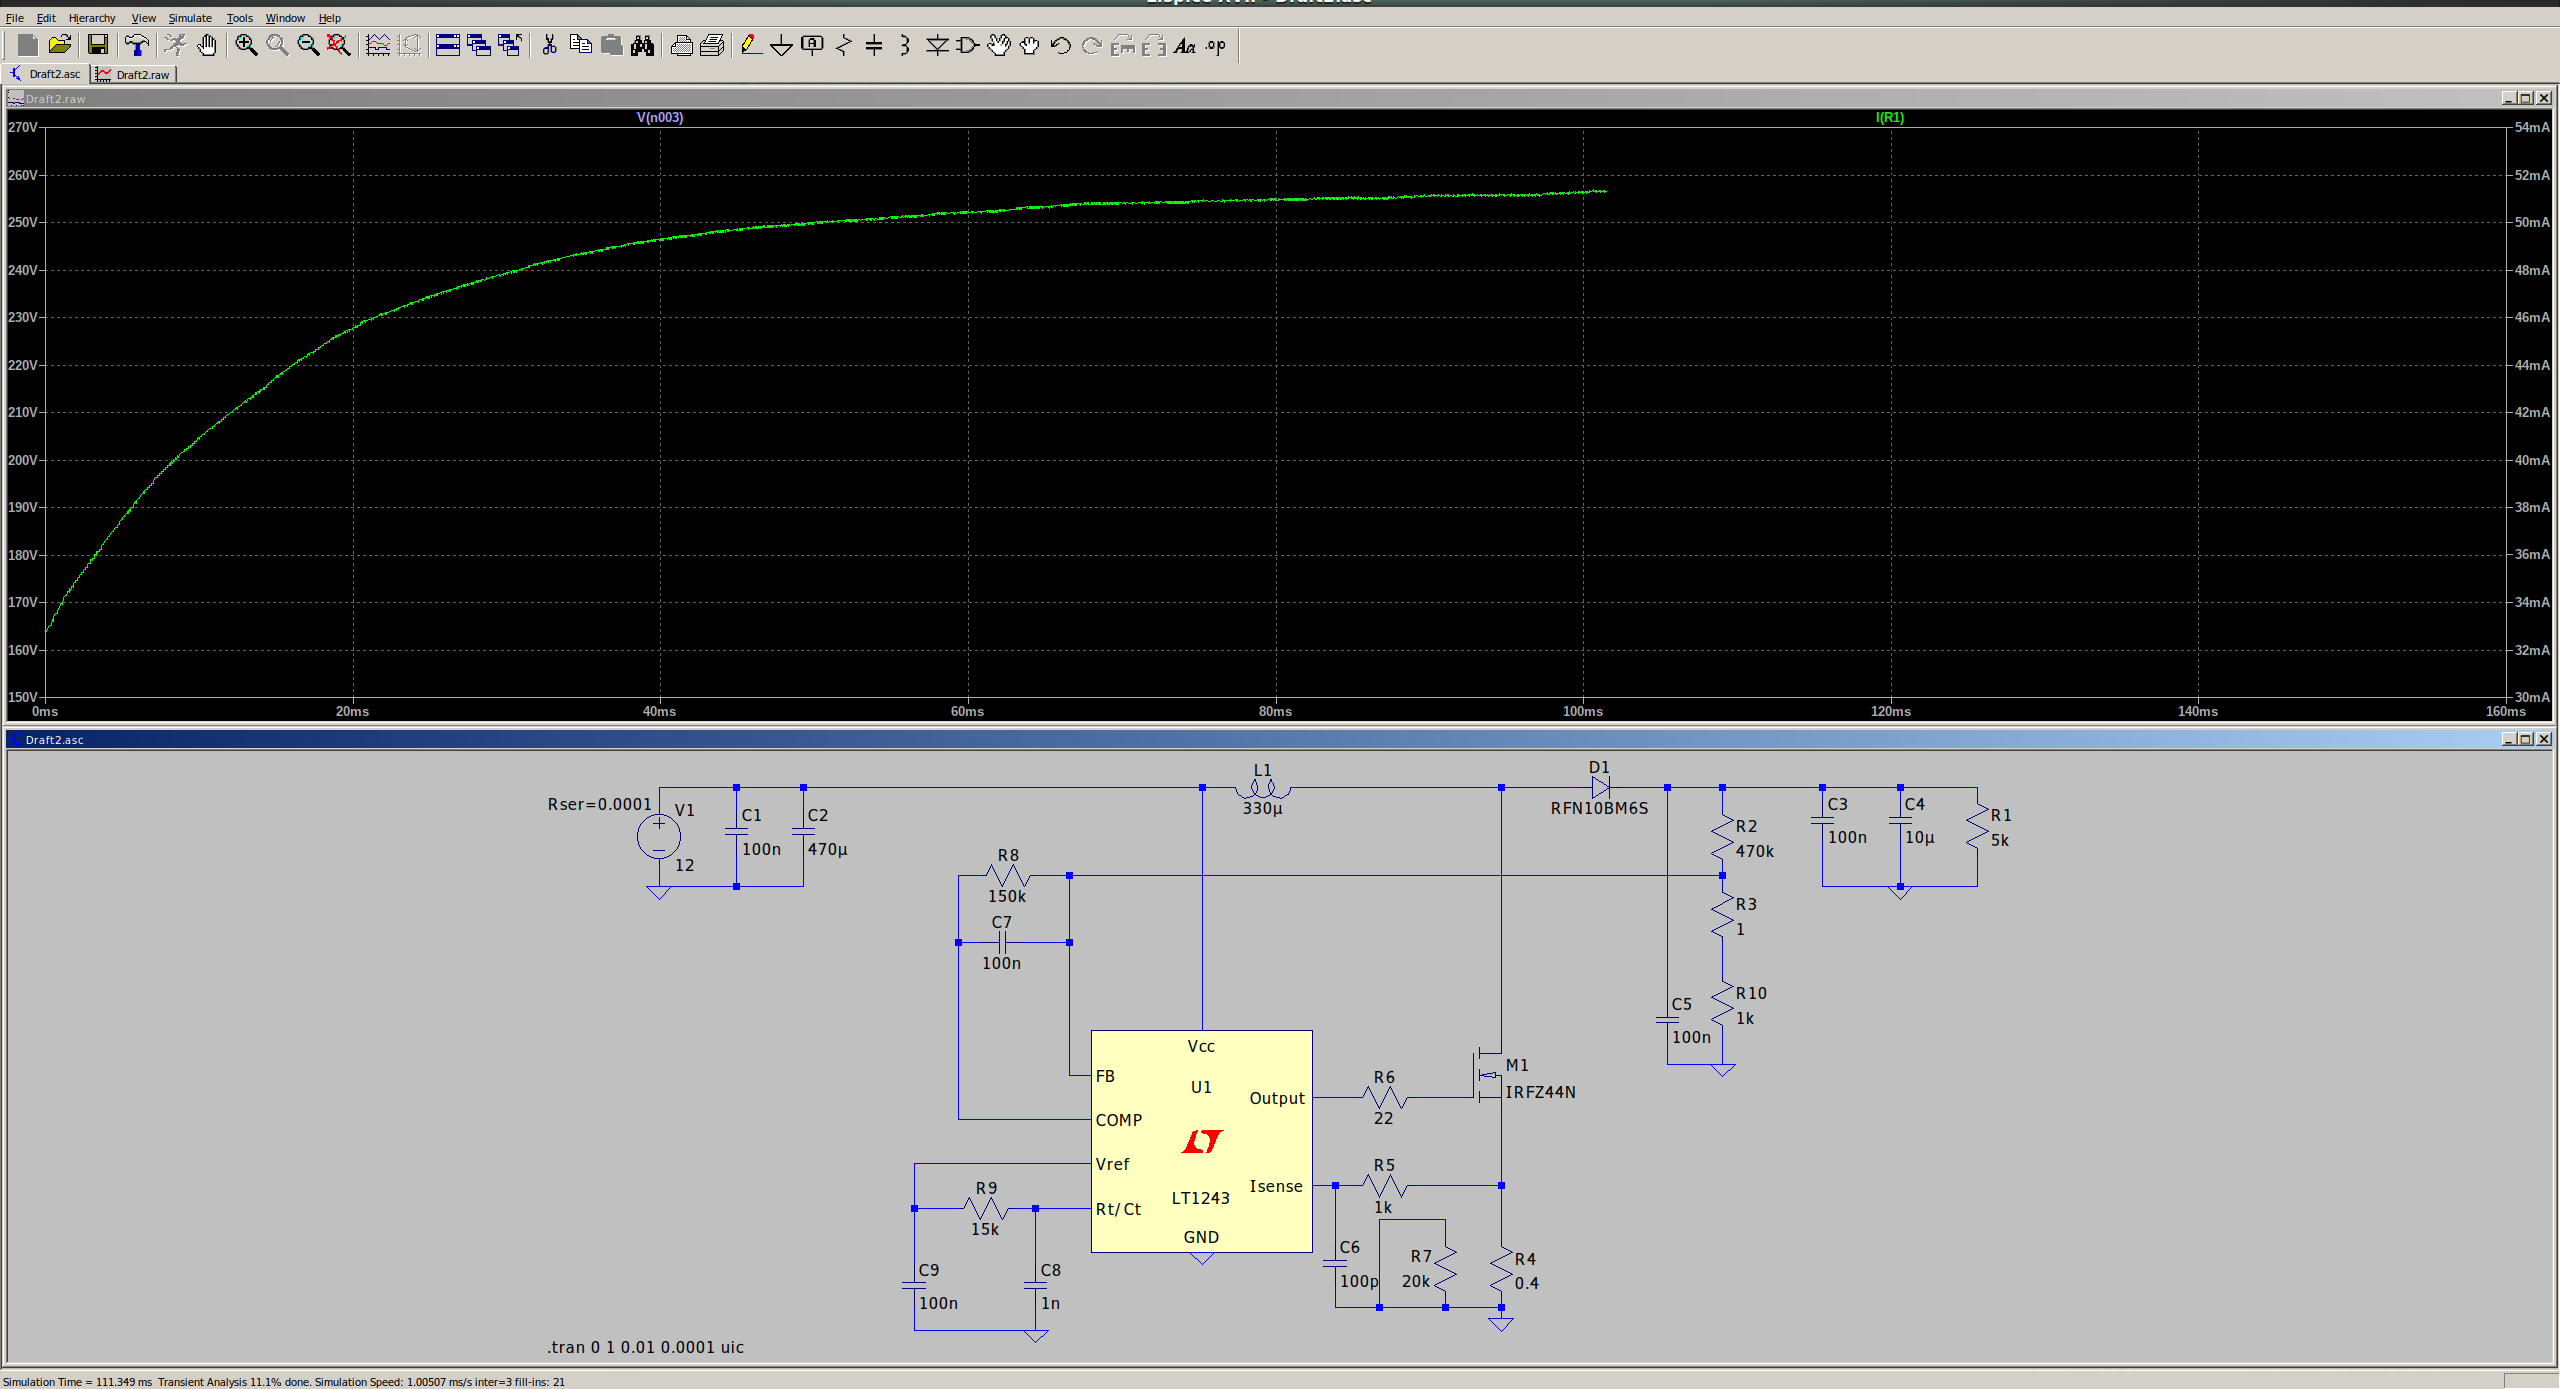Click the 'IRFZ44N' MOSFET label
The image size is (2560, 1389).
tap(1540, 1092)
